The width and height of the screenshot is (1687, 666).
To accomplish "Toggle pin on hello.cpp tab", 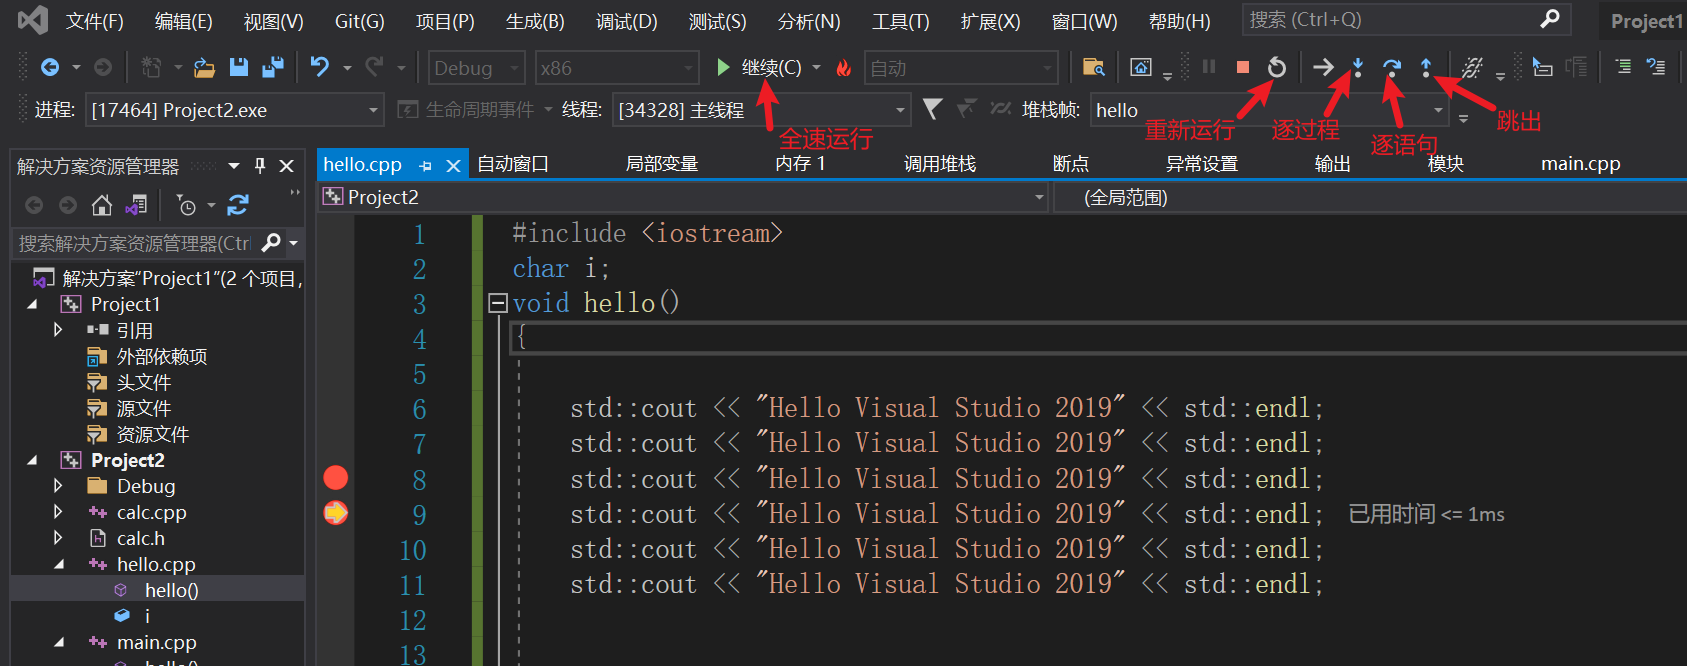I will (x=427, y=166).
